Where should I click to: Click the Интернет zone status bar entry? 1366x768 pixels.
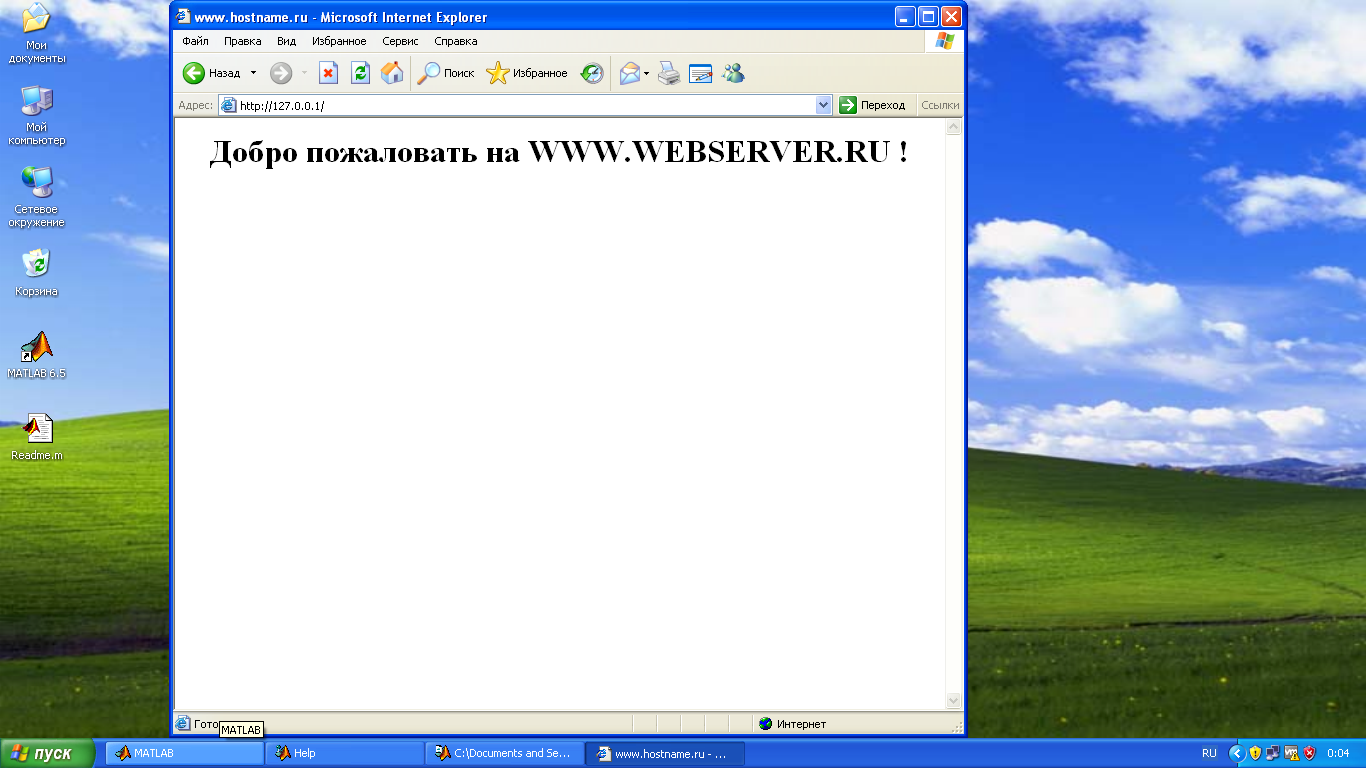pyautogui.click(x=793, y=723)
